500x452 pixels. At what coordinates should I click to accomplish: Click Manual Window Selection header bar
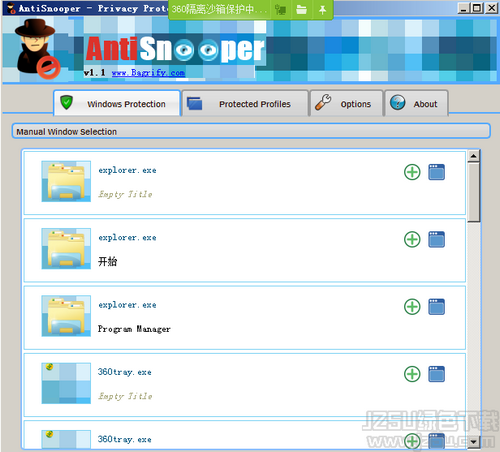pyautogui.click(x=251, y=131)
